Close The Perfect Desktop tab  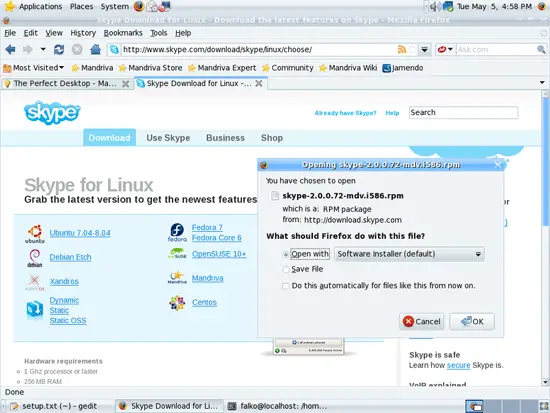coord(125,84)
